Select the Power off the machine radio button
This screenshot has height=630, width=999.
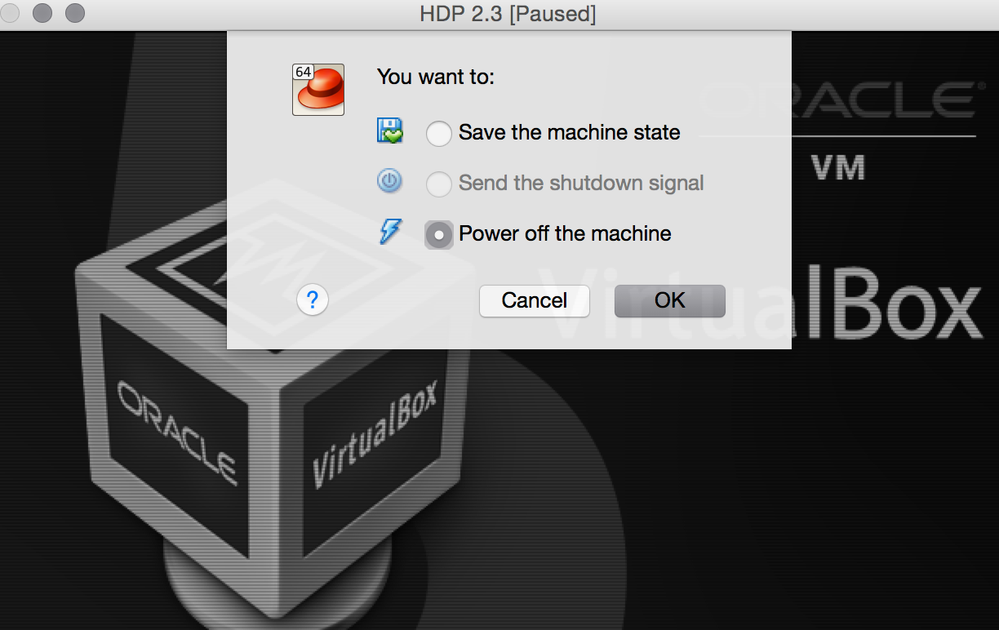[x=438, y=234]
